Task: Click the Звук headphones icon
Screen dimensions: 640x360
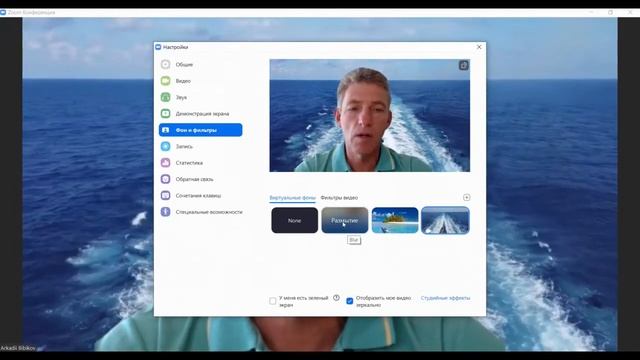Action: coord(165,97)
